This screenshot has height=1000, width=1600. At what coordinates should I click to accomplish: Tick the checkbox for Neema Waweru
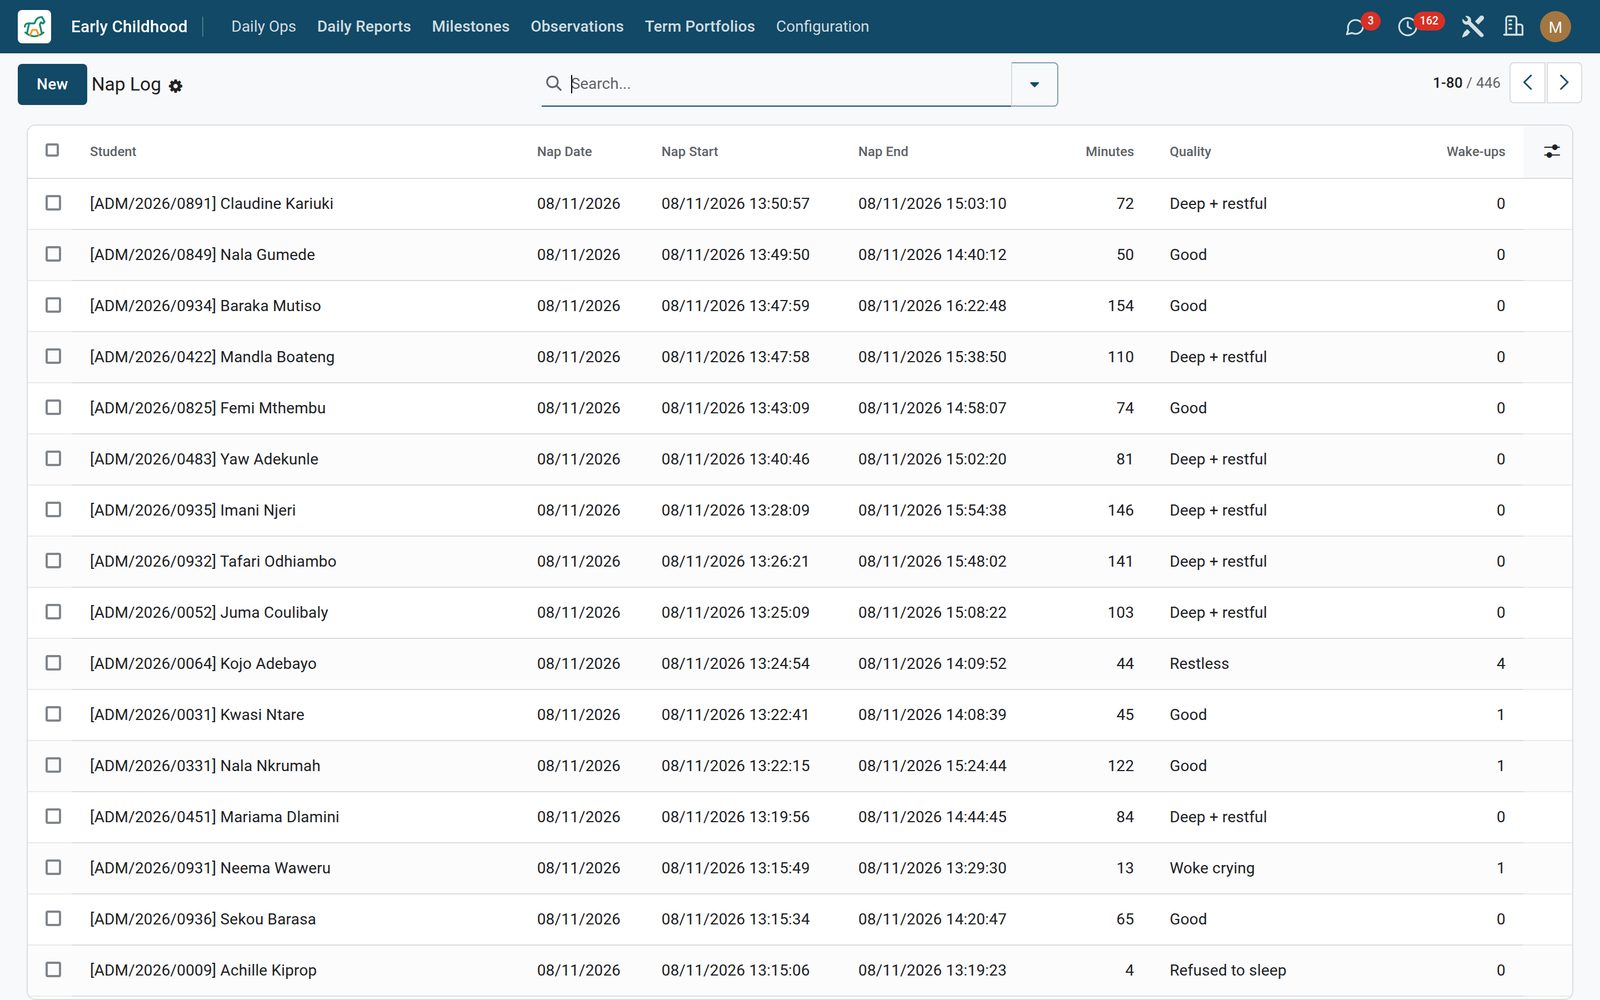point(53,867)
